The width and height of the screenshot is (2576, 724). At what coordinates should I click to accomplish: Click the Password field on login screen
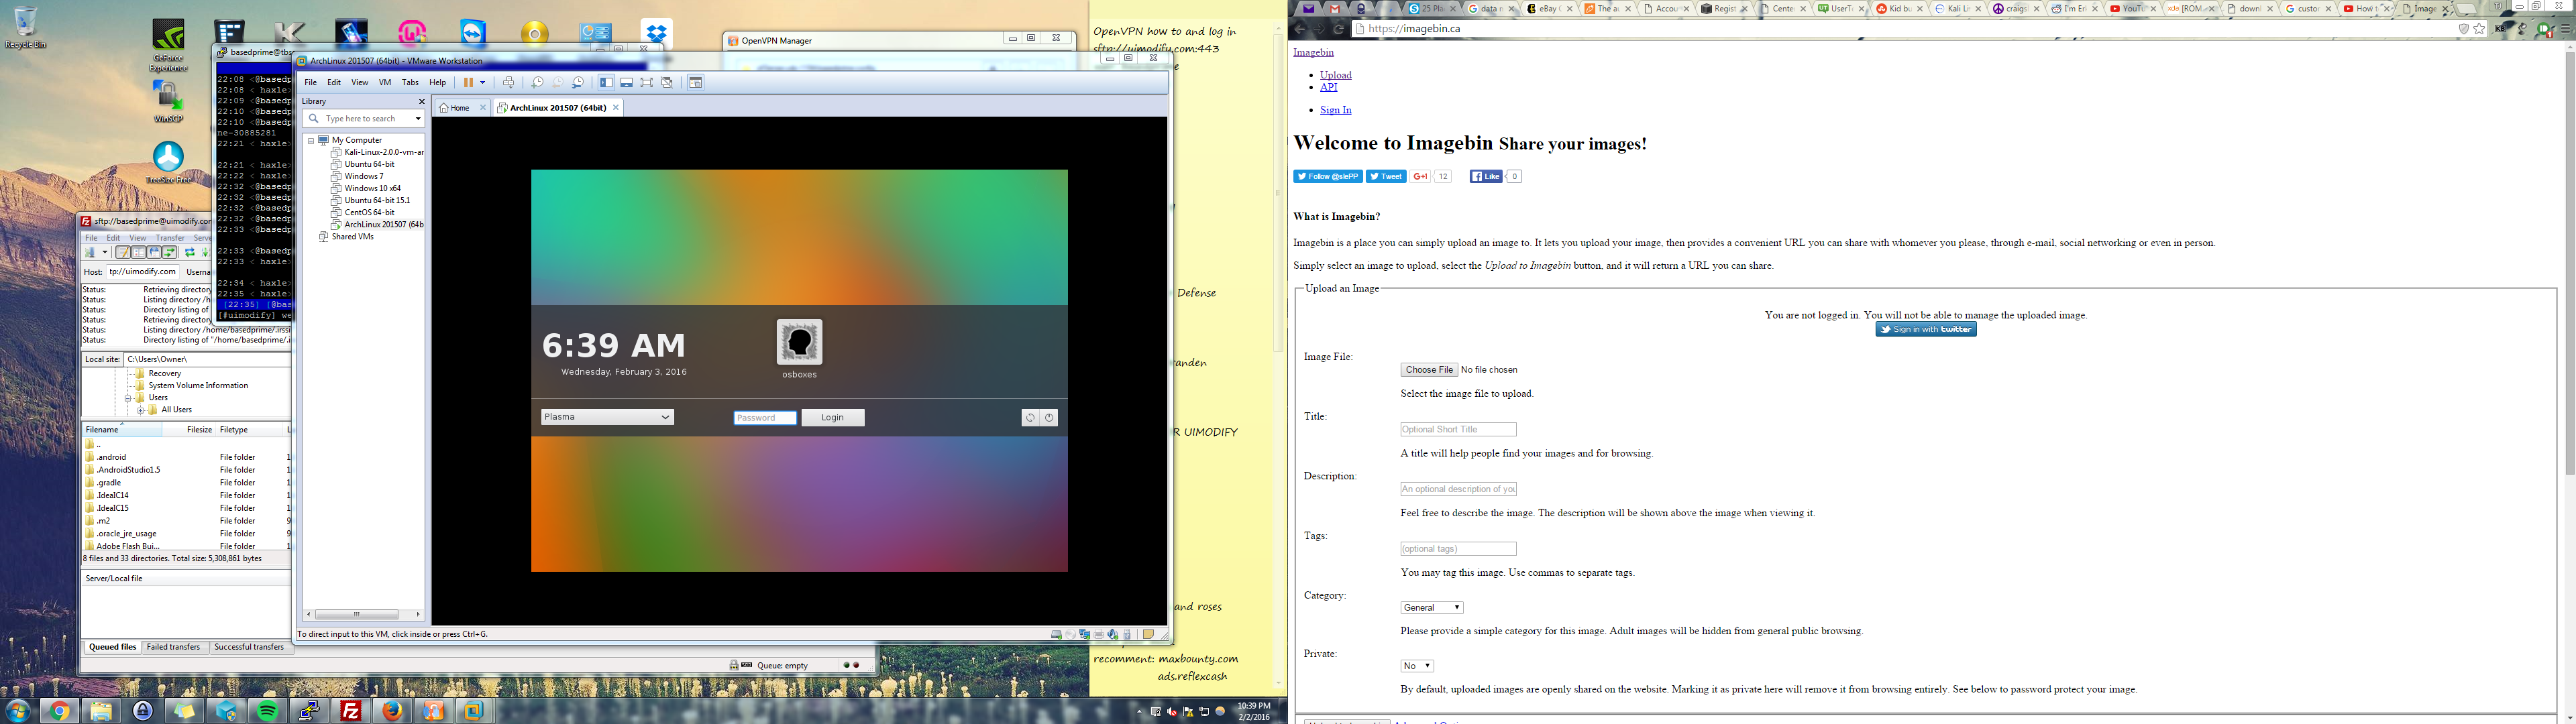pos(765,418)
